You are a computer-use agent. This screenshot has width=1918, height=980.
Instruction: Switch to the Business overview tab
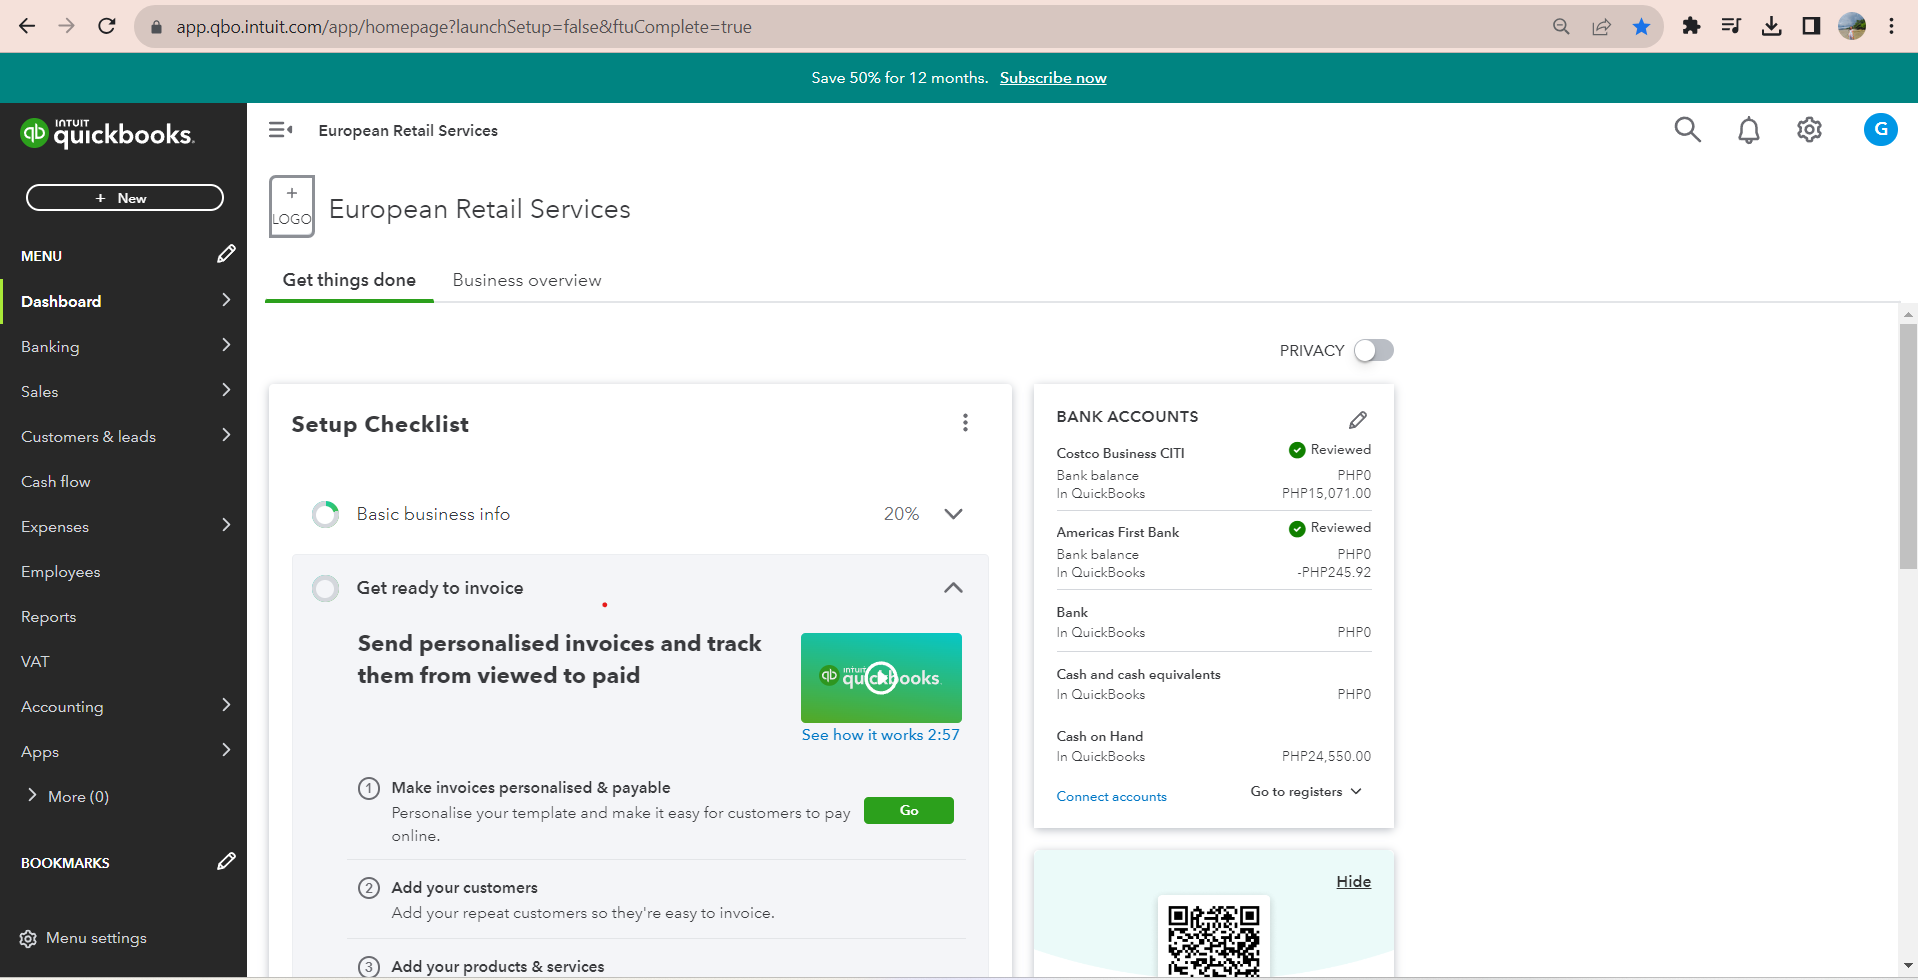tap(527, 280)
